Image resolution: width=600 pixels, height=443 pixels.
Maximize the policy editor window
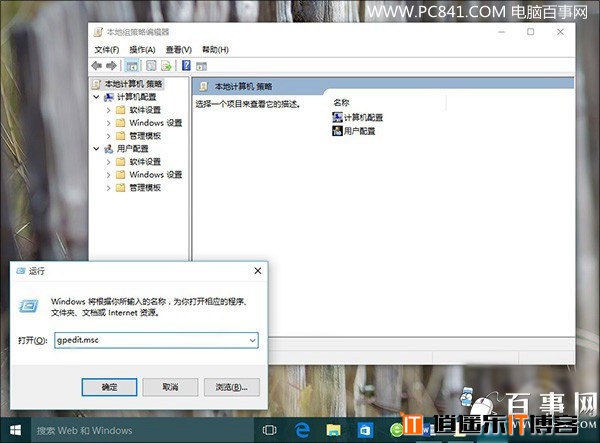pyautogui.click(x=530, y=32)
